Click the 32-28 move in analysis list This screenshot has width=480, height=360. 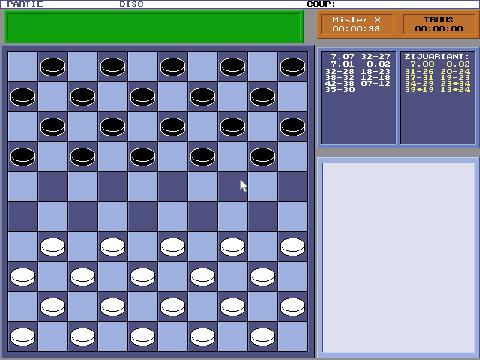pos(340,71)
